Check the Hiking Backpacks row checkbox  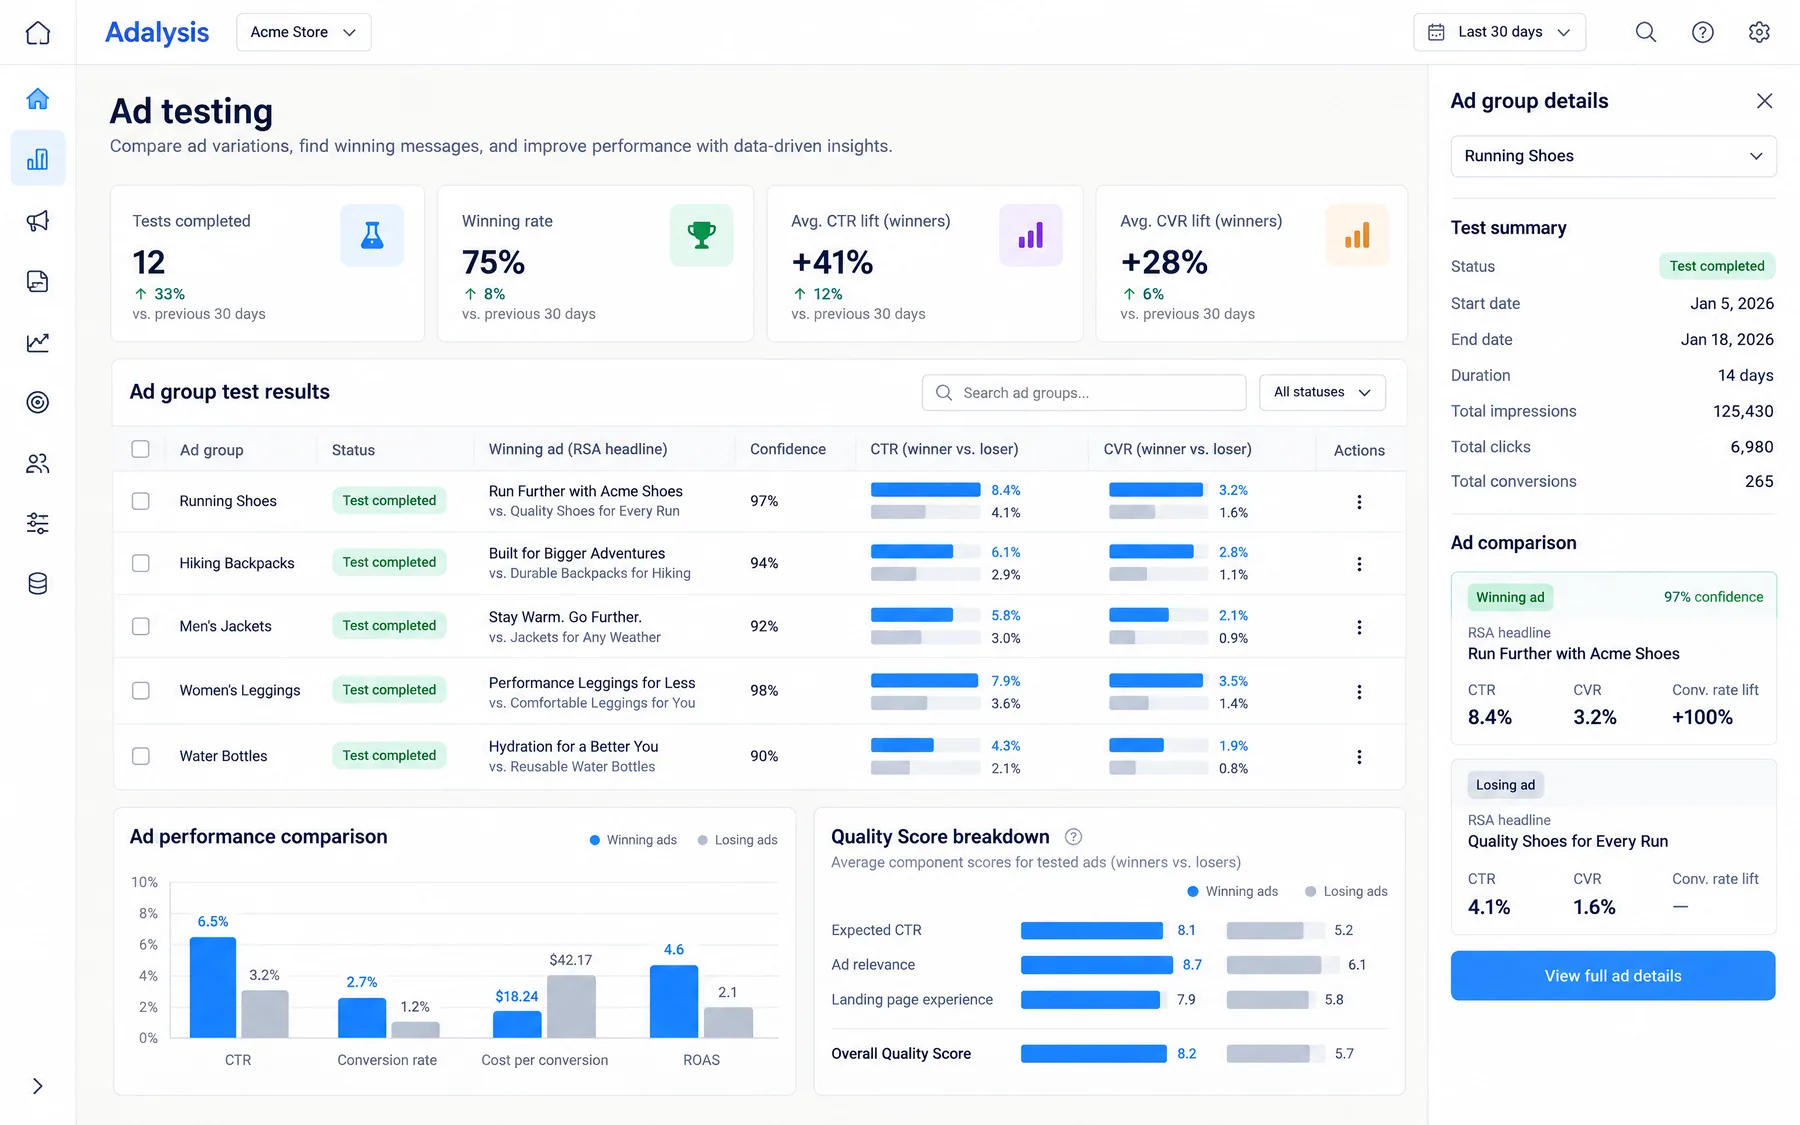141,563
